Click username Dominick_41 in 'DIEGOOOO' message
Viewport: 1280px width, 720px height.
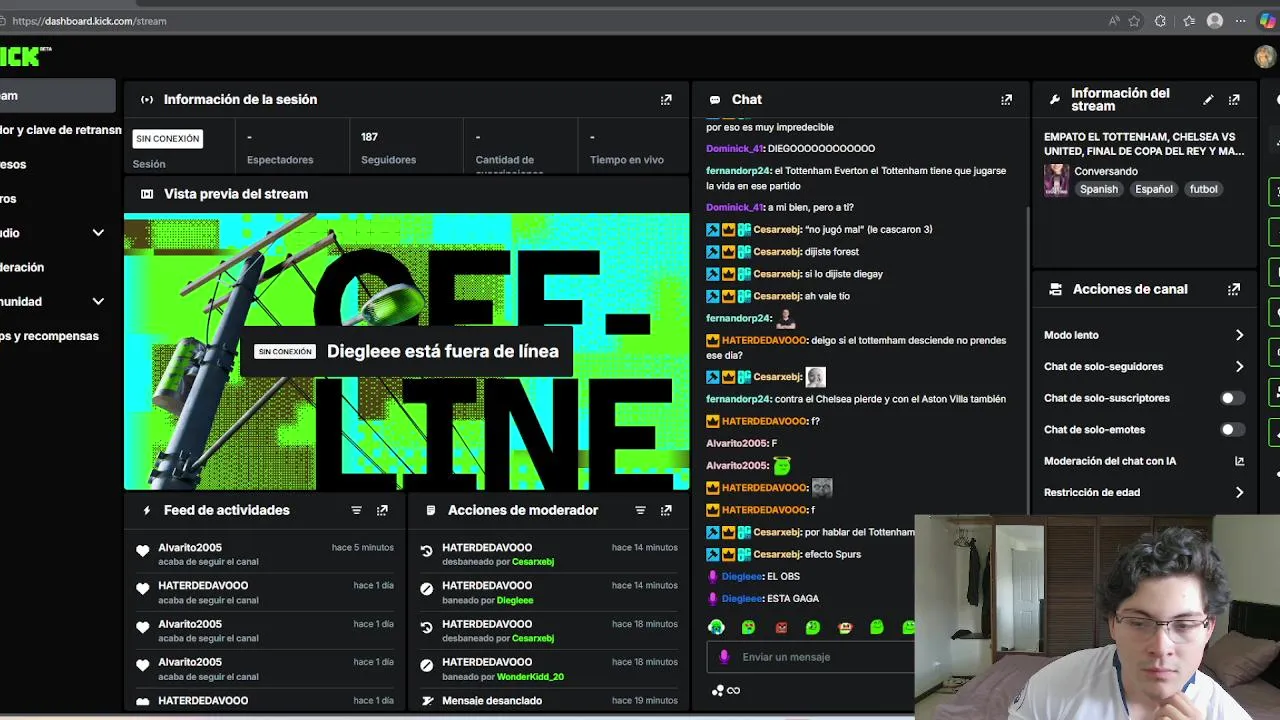[x=734, y=149]
